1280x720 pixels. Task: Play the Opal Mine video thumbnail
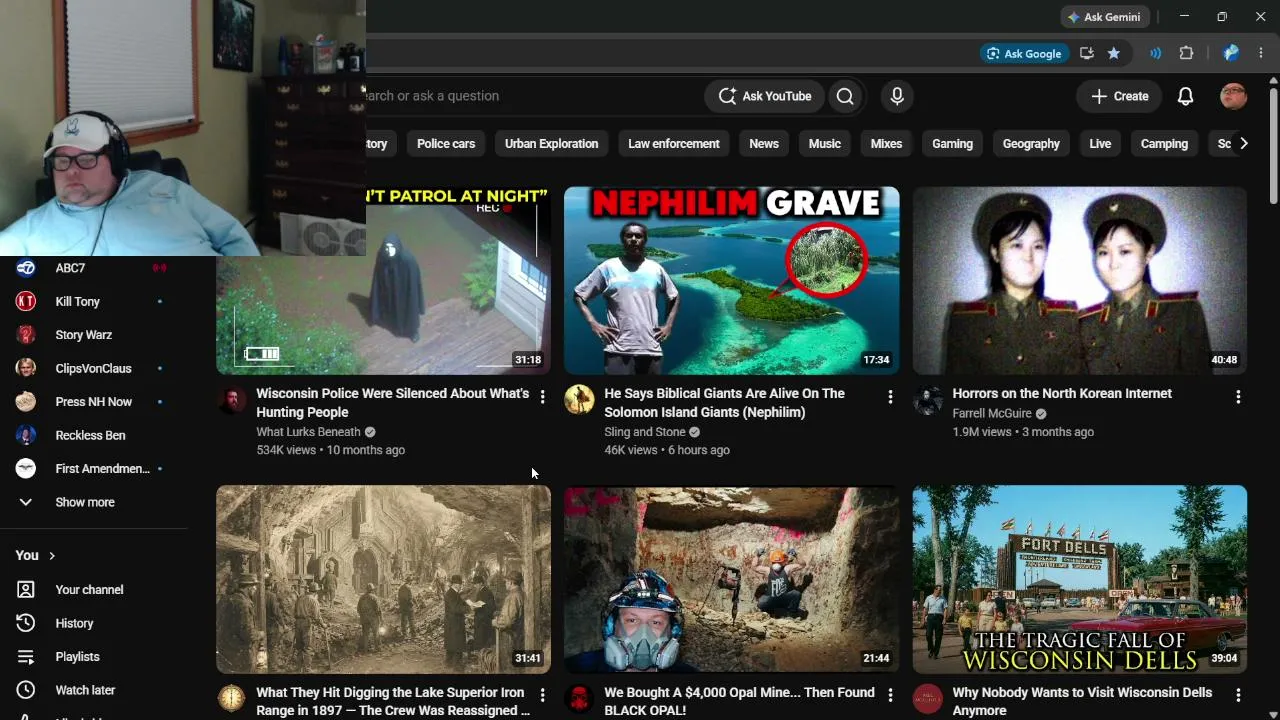[x=732, y=579]
